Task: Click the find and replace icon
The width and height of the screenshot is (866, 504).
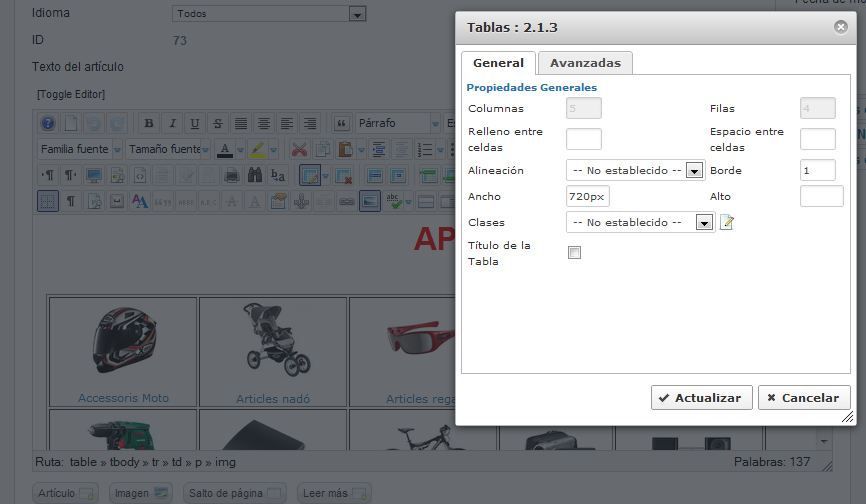Action: (x=278, y=176)
